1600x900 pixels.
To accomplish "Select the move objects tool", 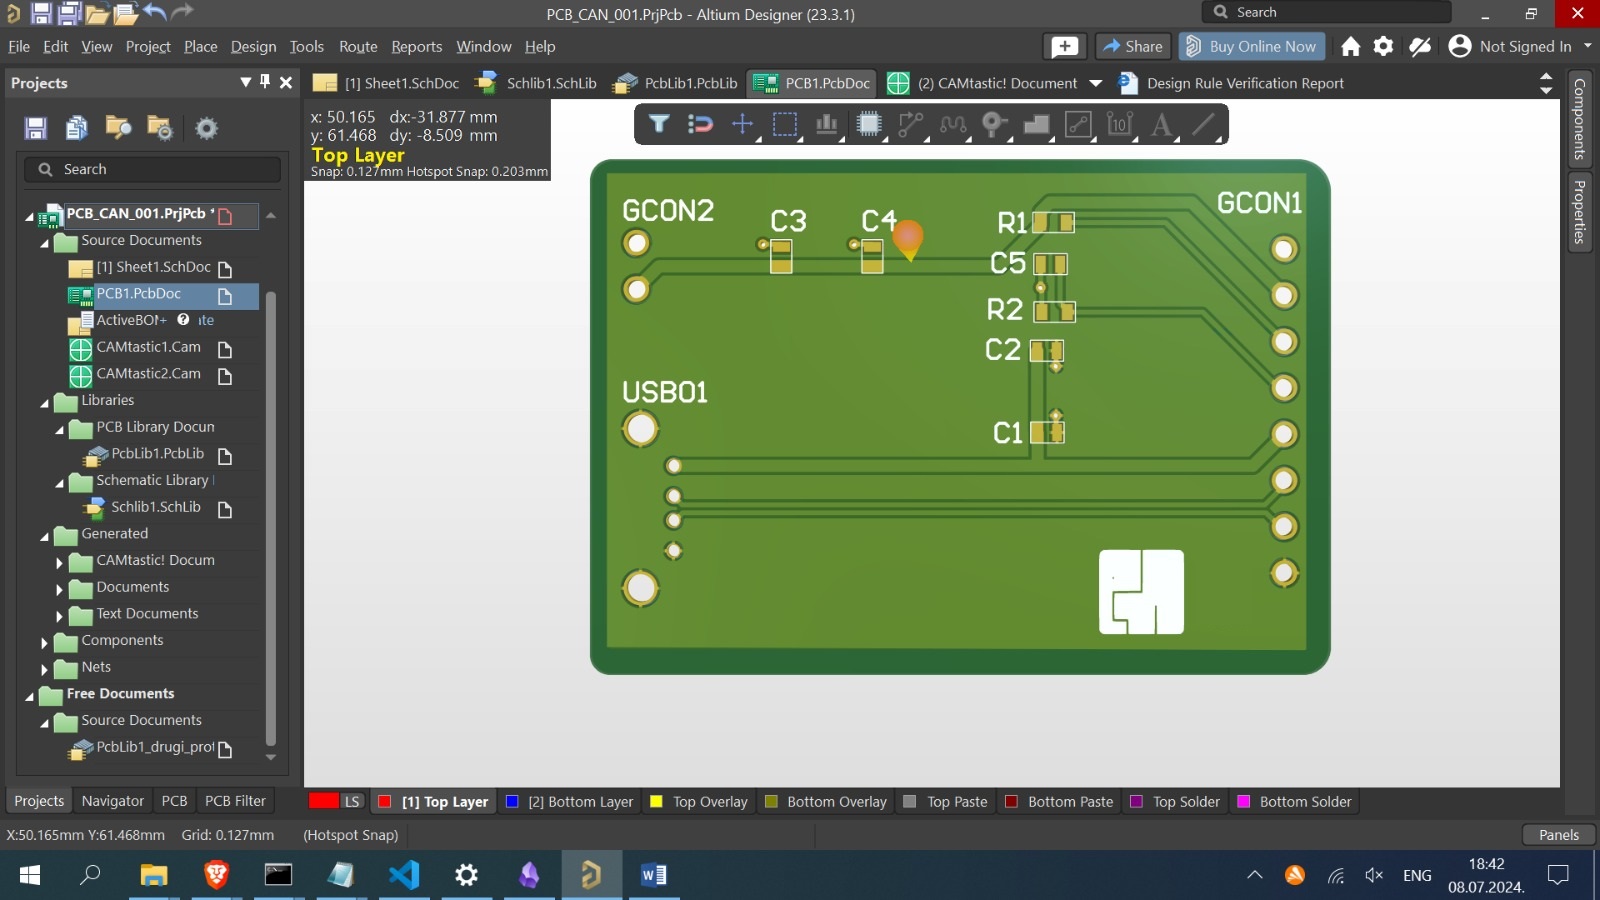I will click(x=743, y=124).
